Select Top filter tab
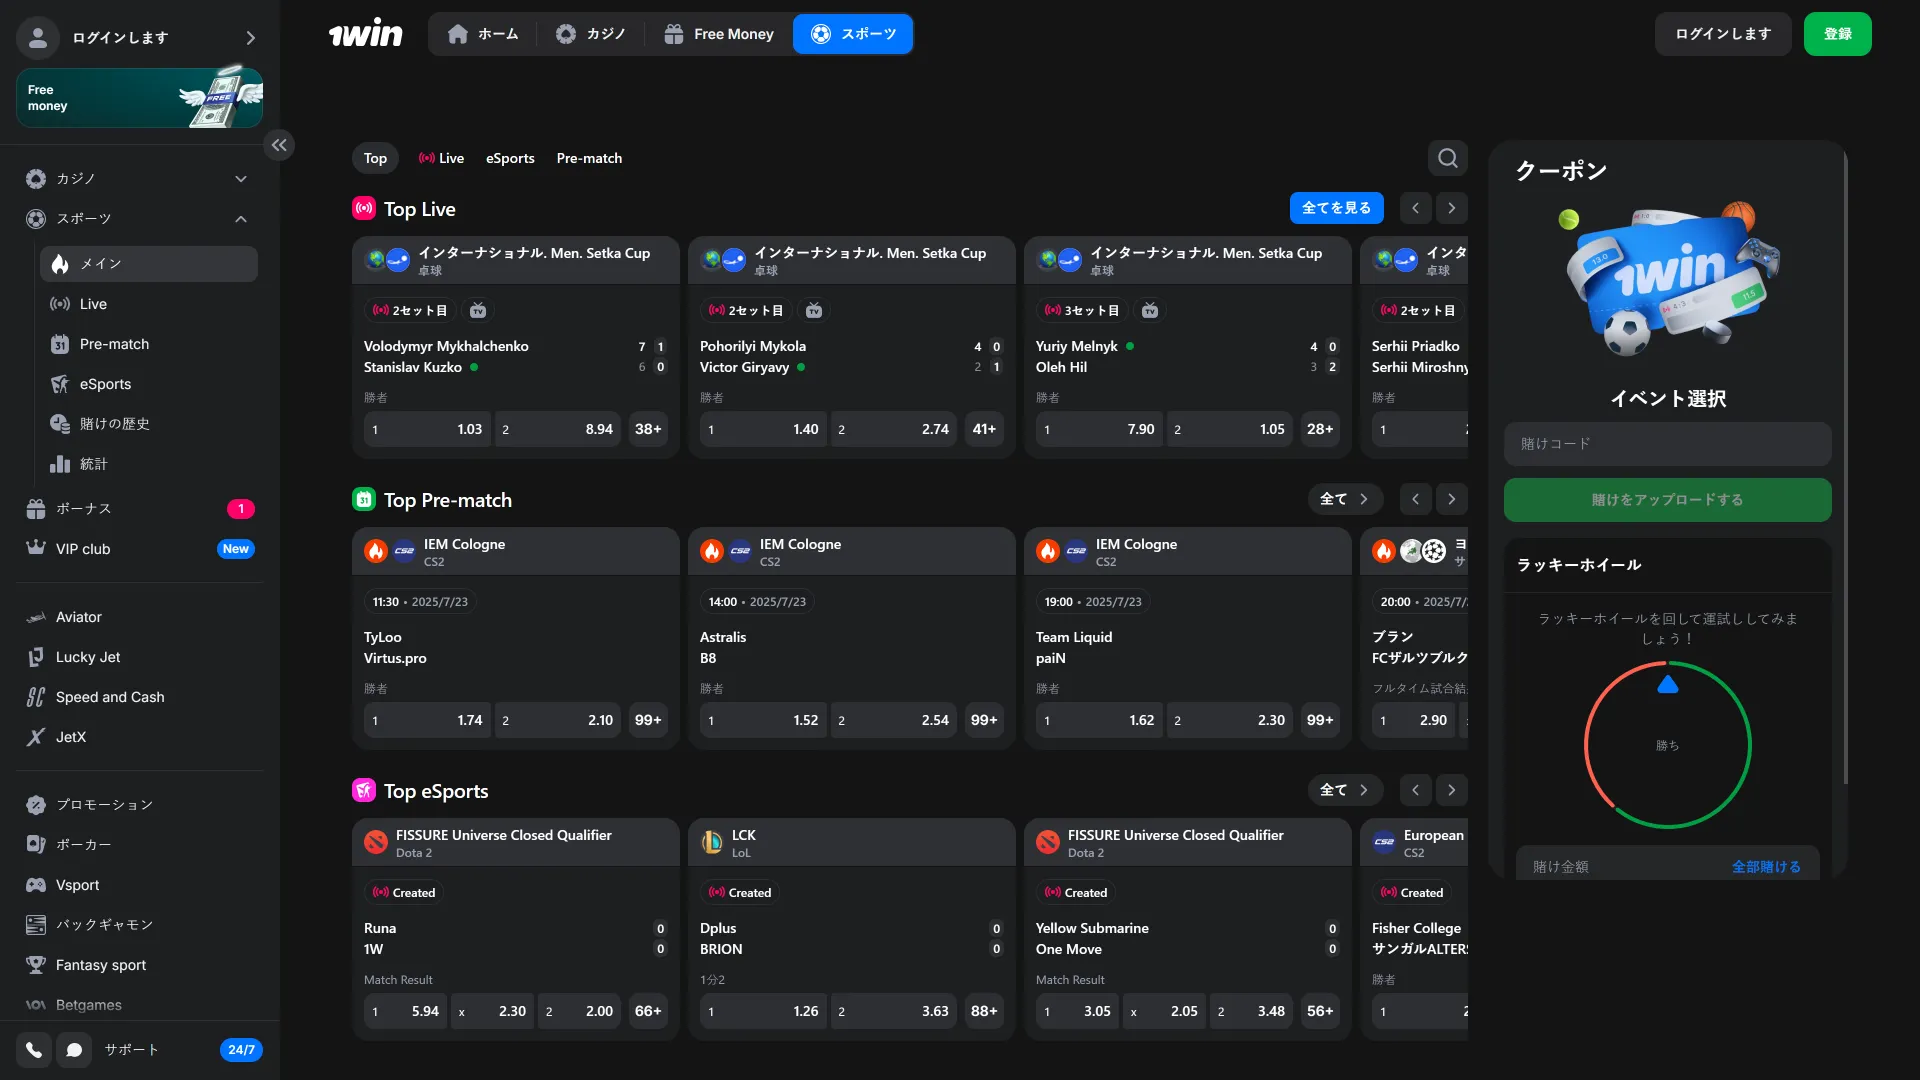 click(375, 158)
